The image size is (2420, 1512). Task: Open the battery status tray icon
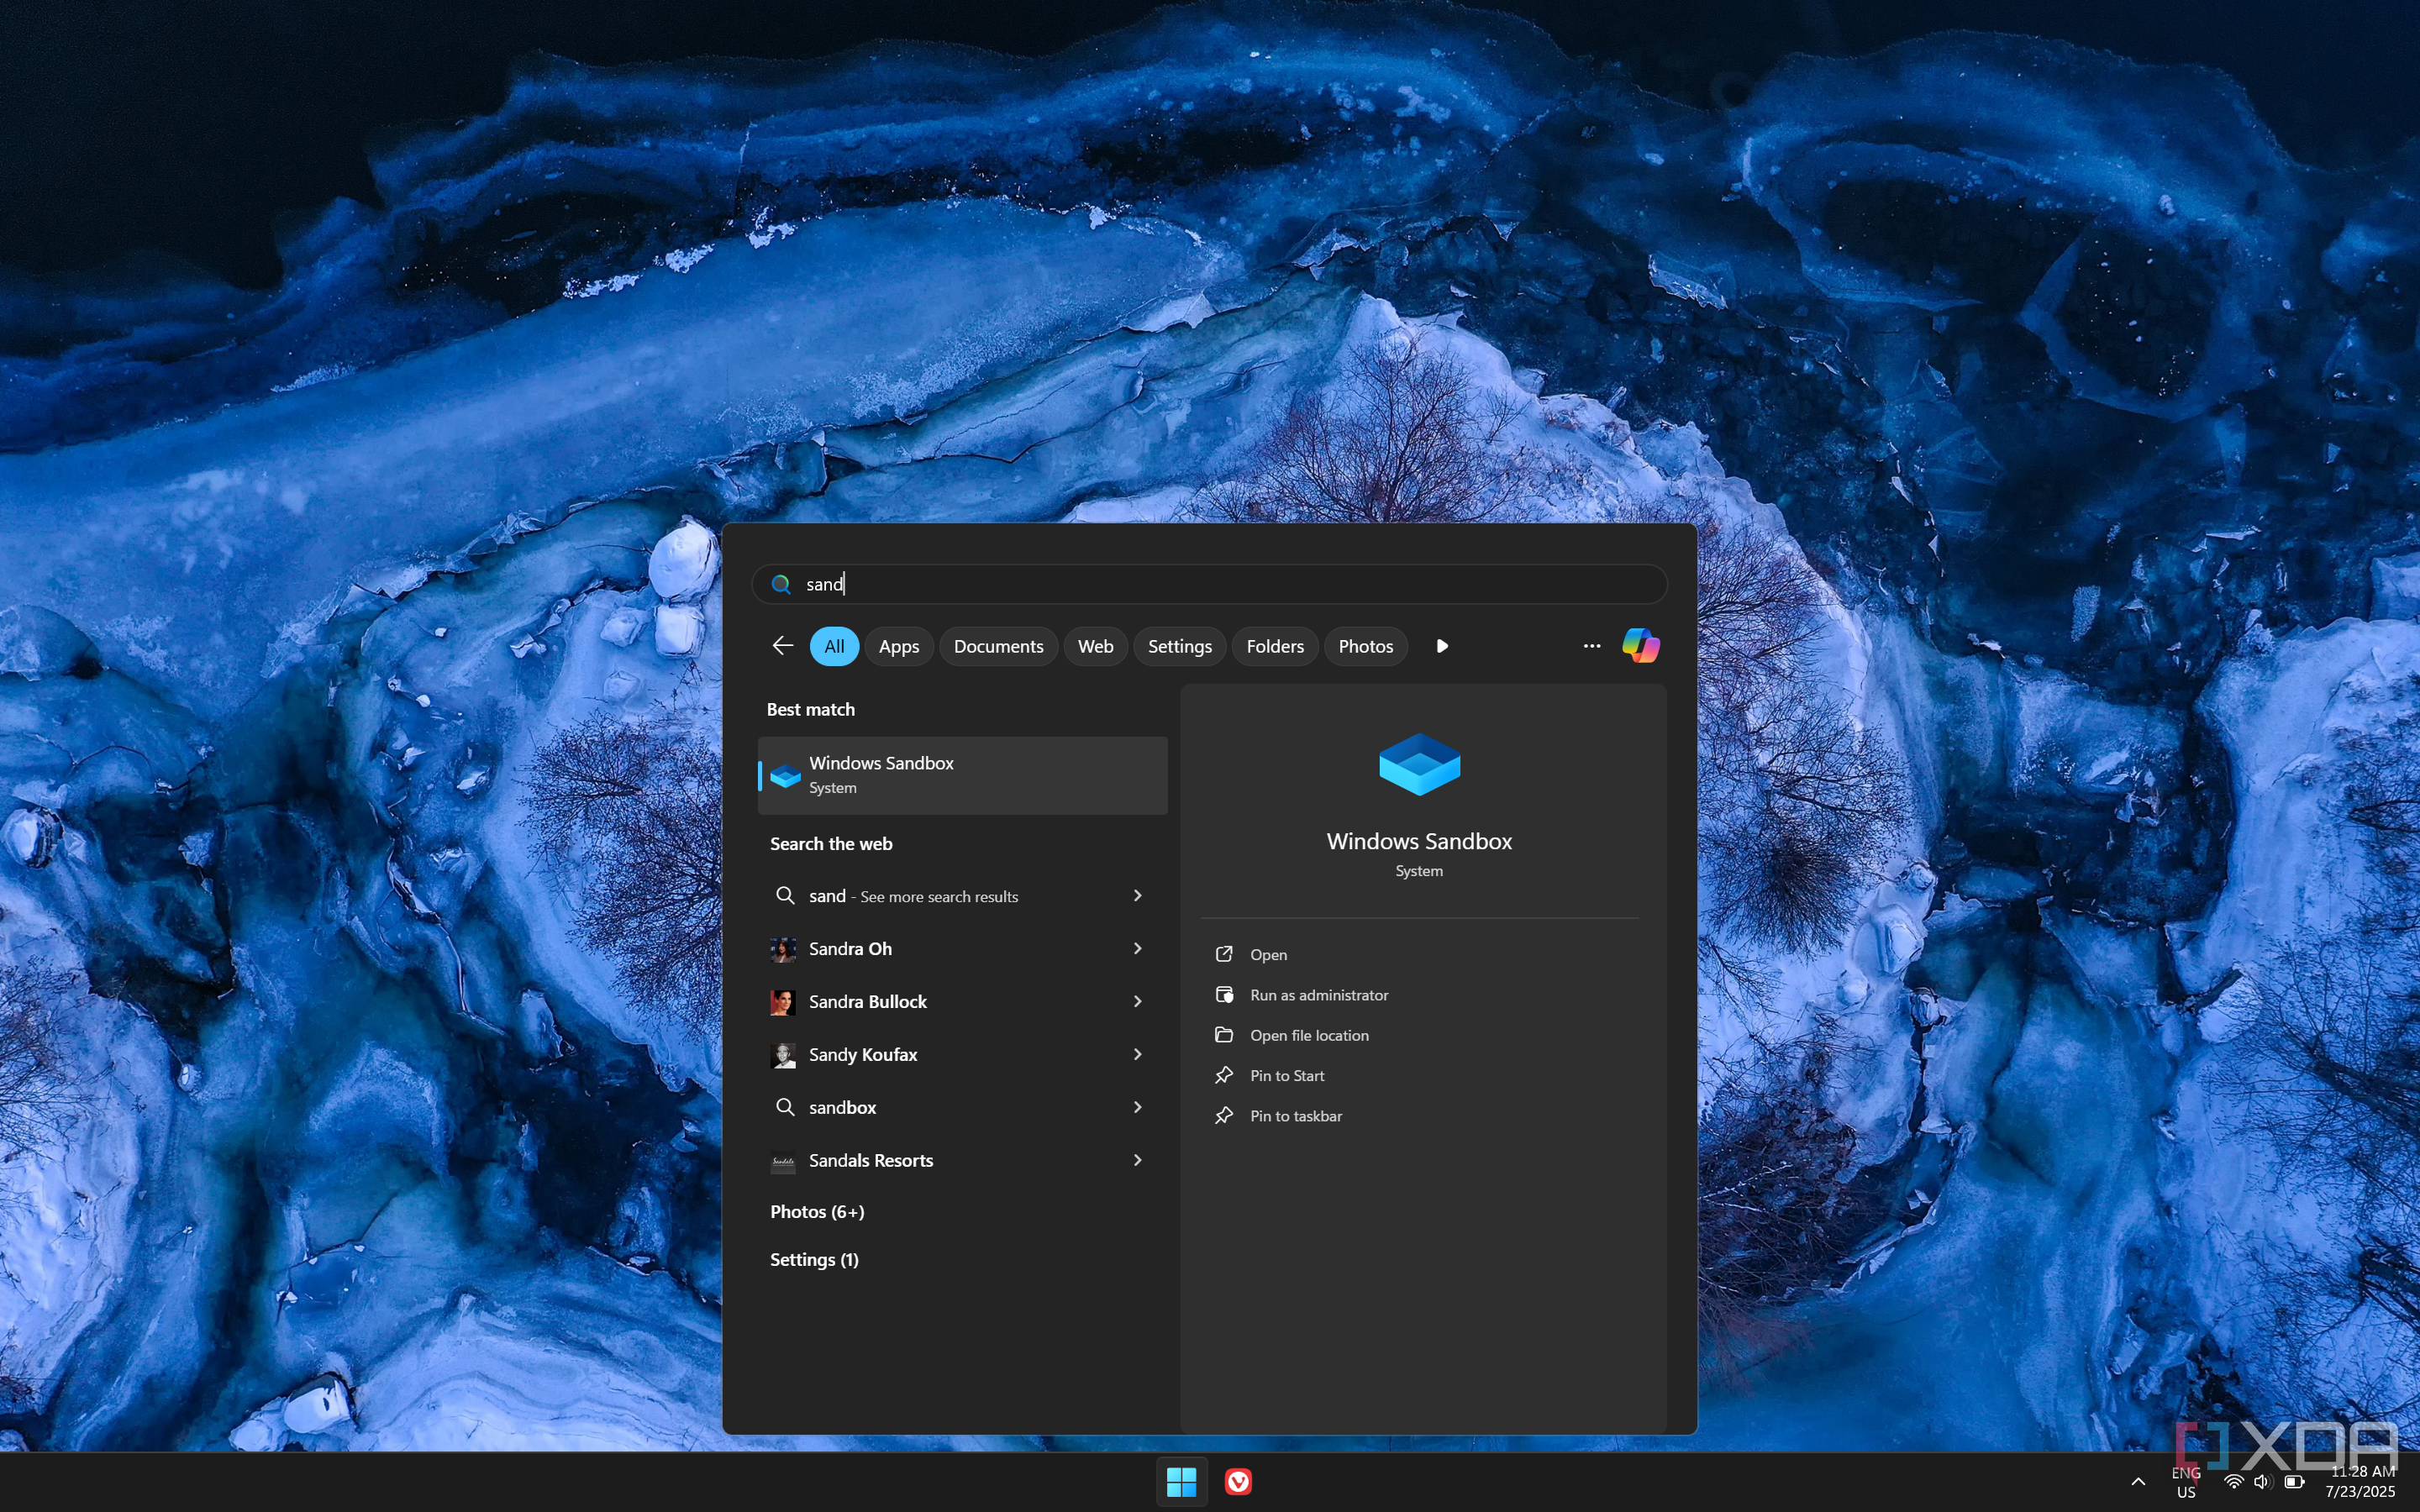[2294, 1482]
